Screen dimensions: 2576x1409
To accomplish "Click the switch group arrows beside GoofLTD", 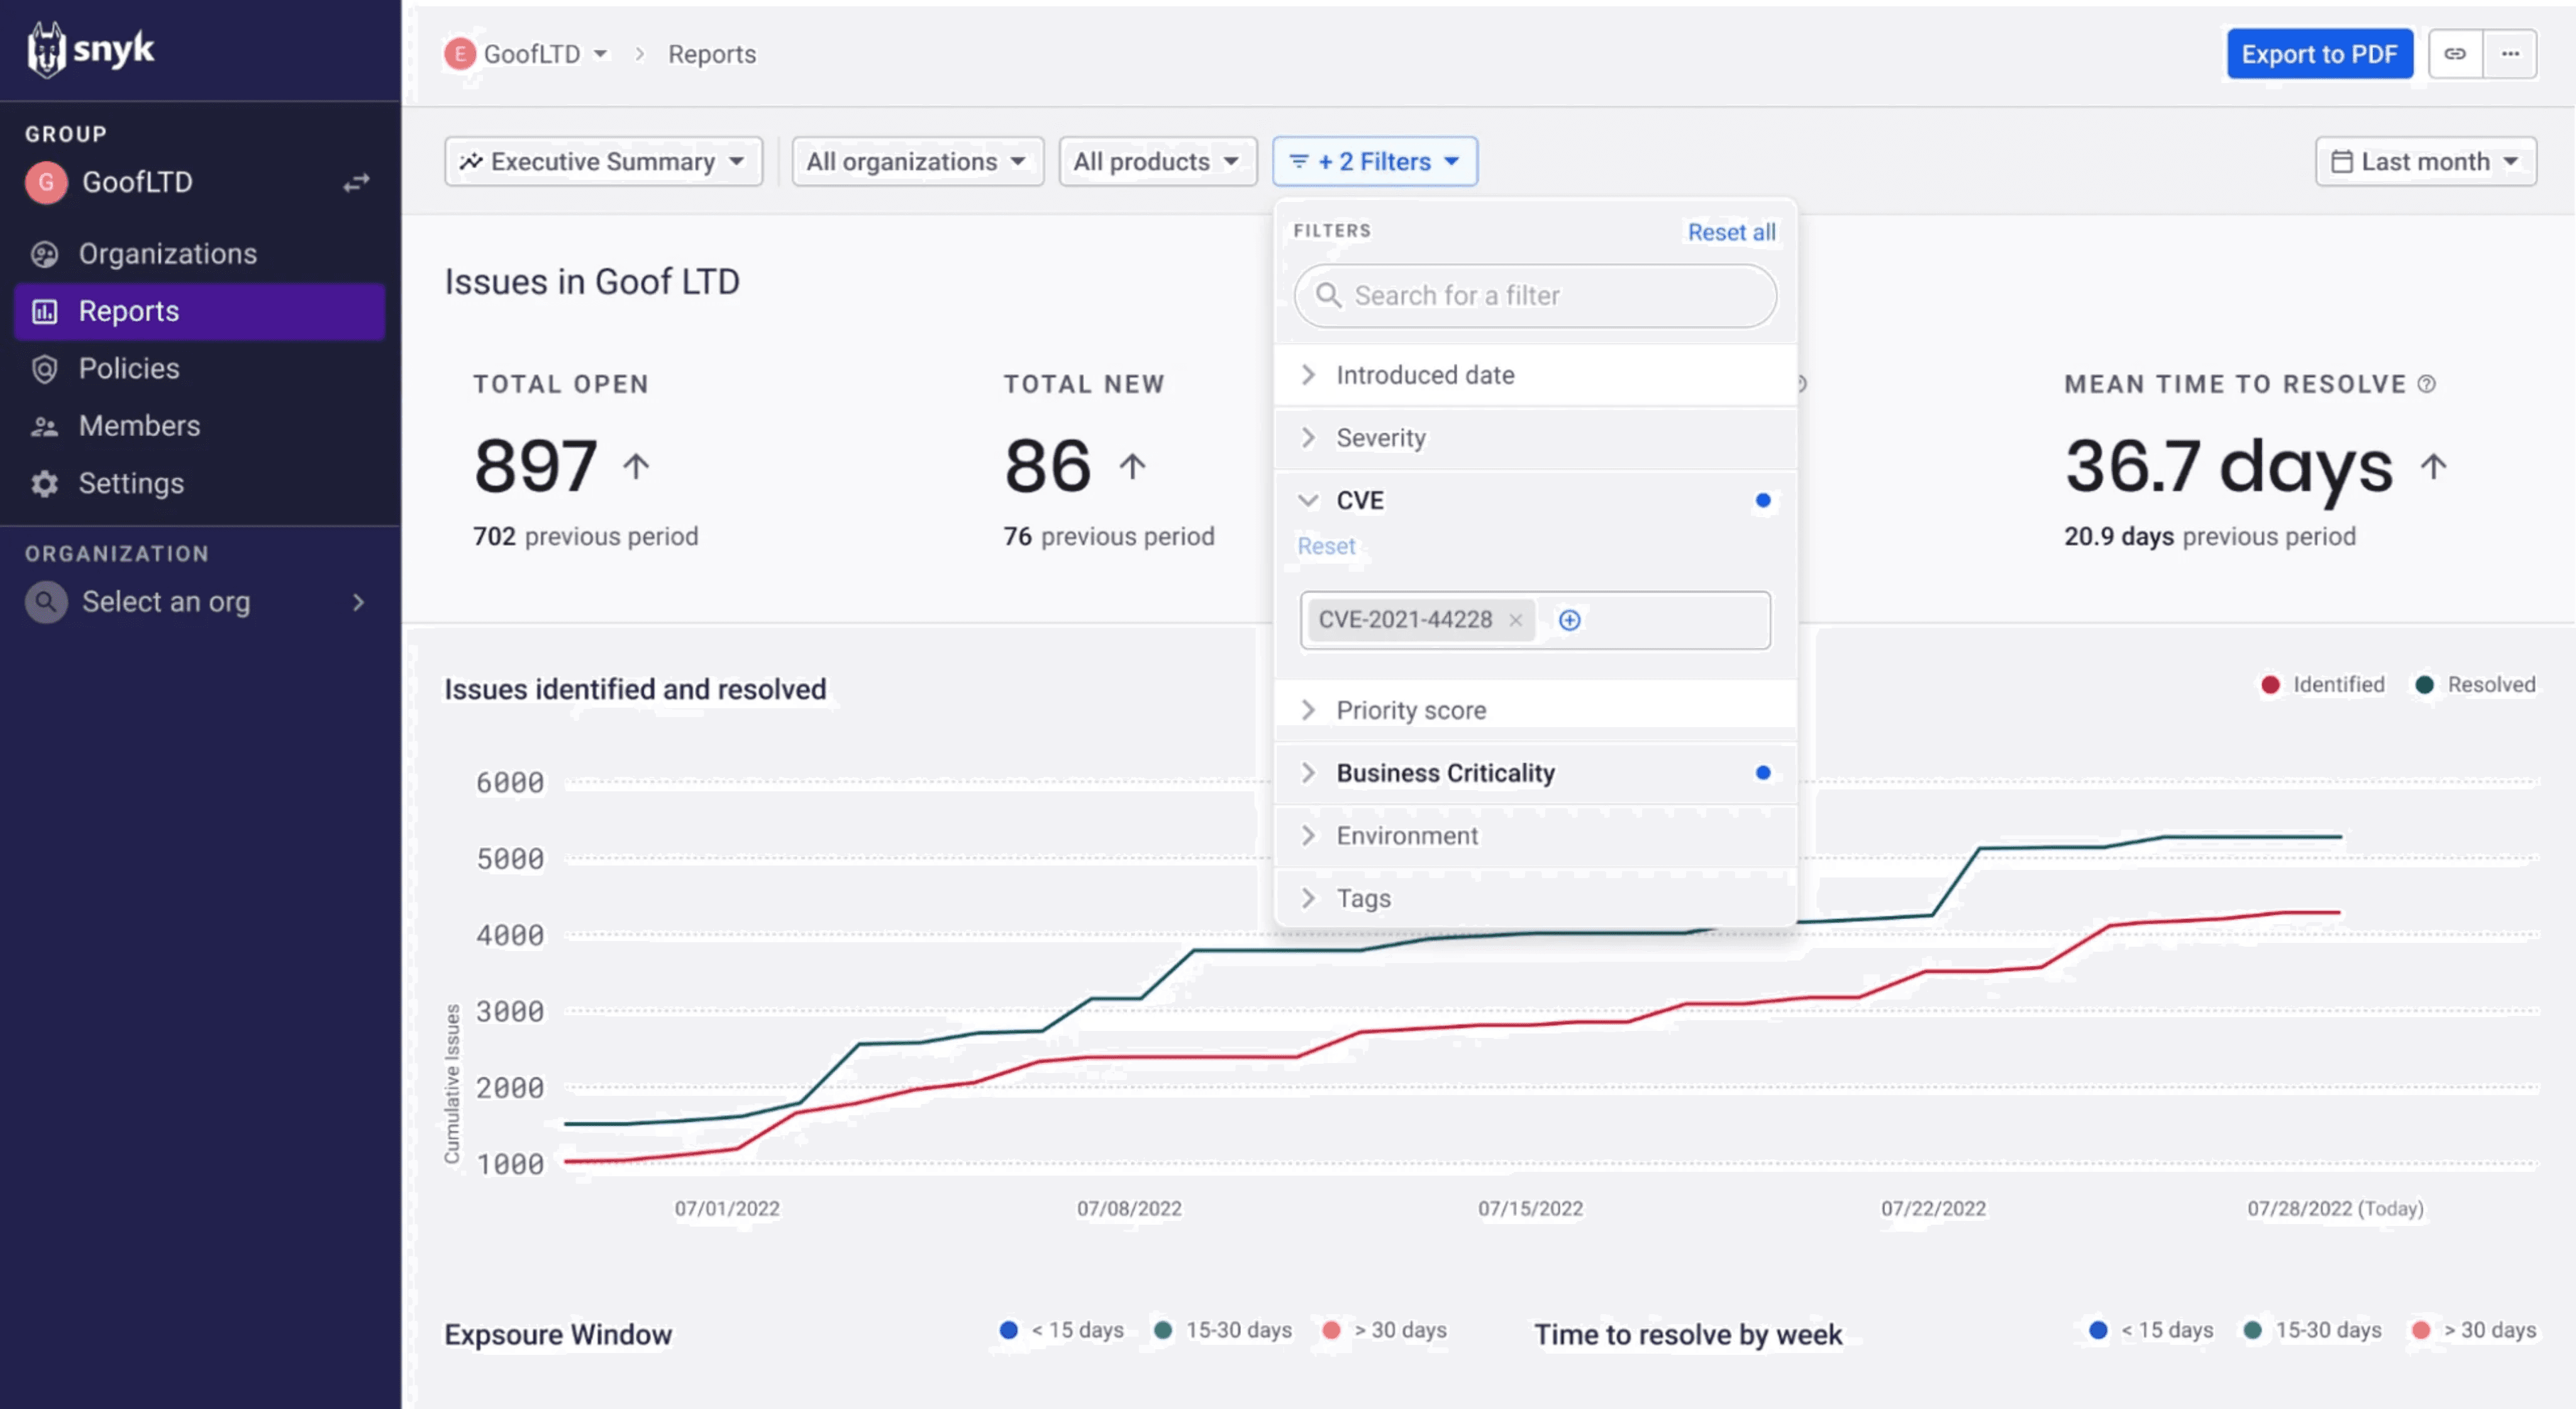I will click(356, 182).
